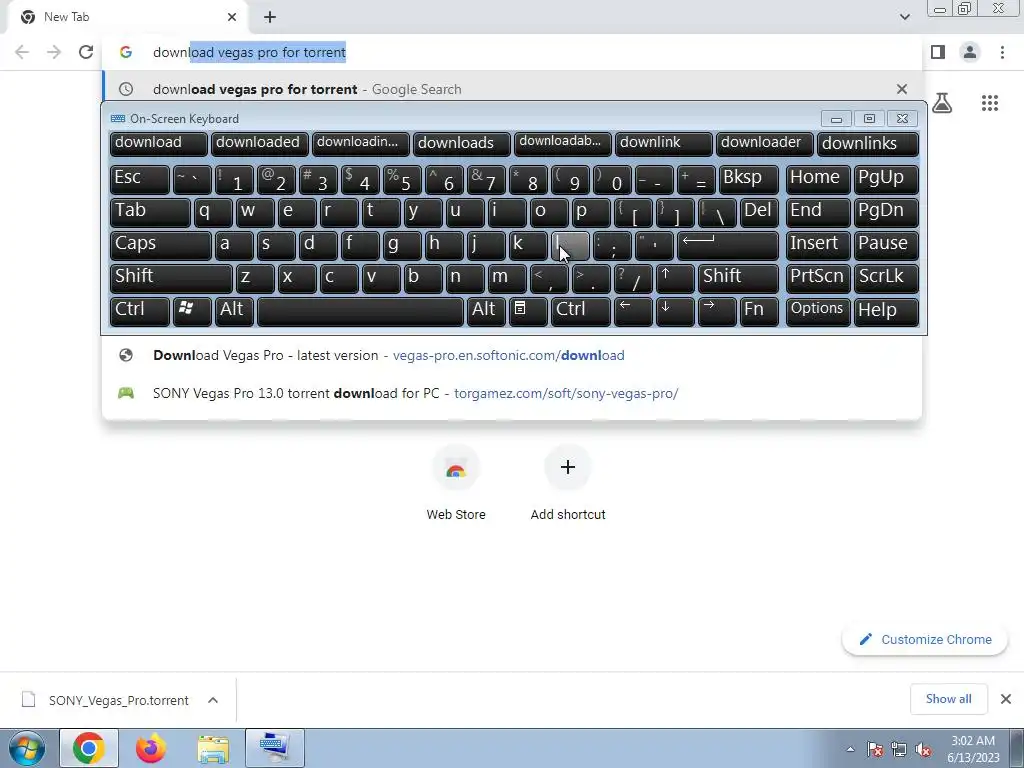Screen dimensions: 1024x768
Task: Click the Add shortcut tile
Action: coord(568,483)
